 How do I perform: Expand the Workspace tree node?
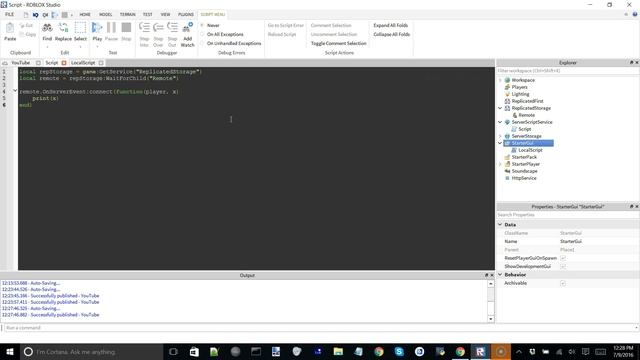500,80
